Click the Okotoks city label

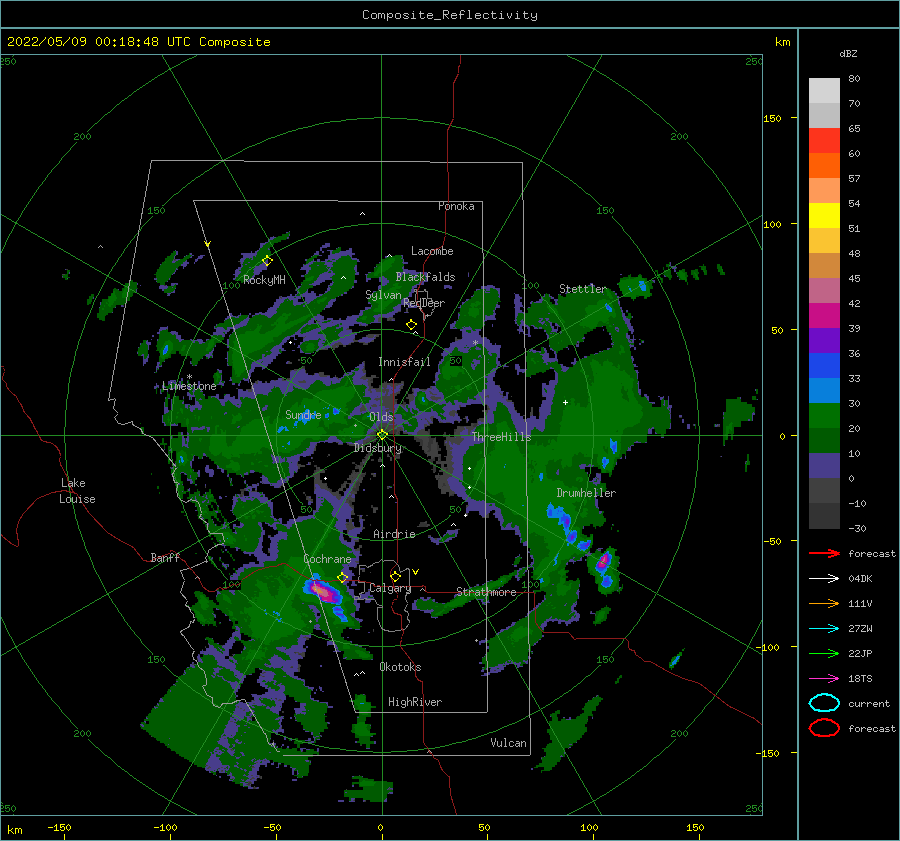click(400, 667)
